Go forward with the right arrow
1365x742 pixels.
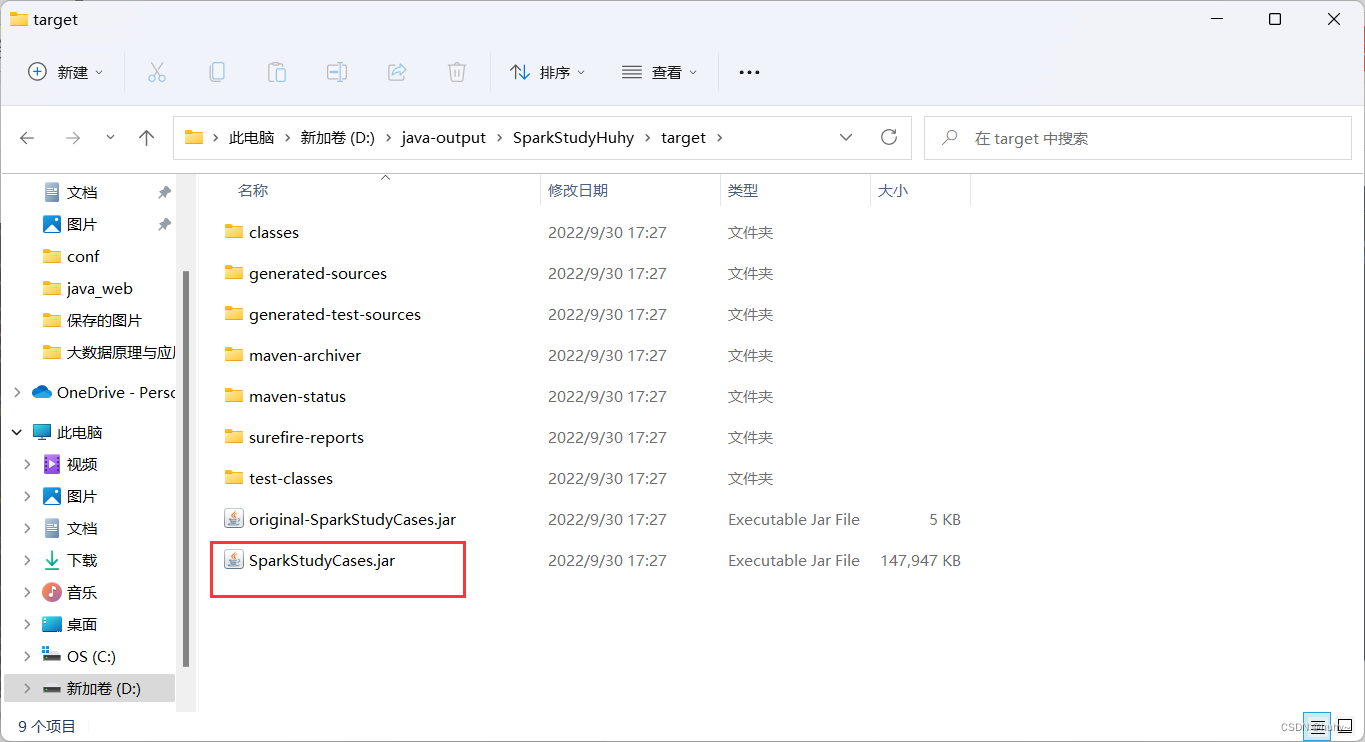click(72, 138)
